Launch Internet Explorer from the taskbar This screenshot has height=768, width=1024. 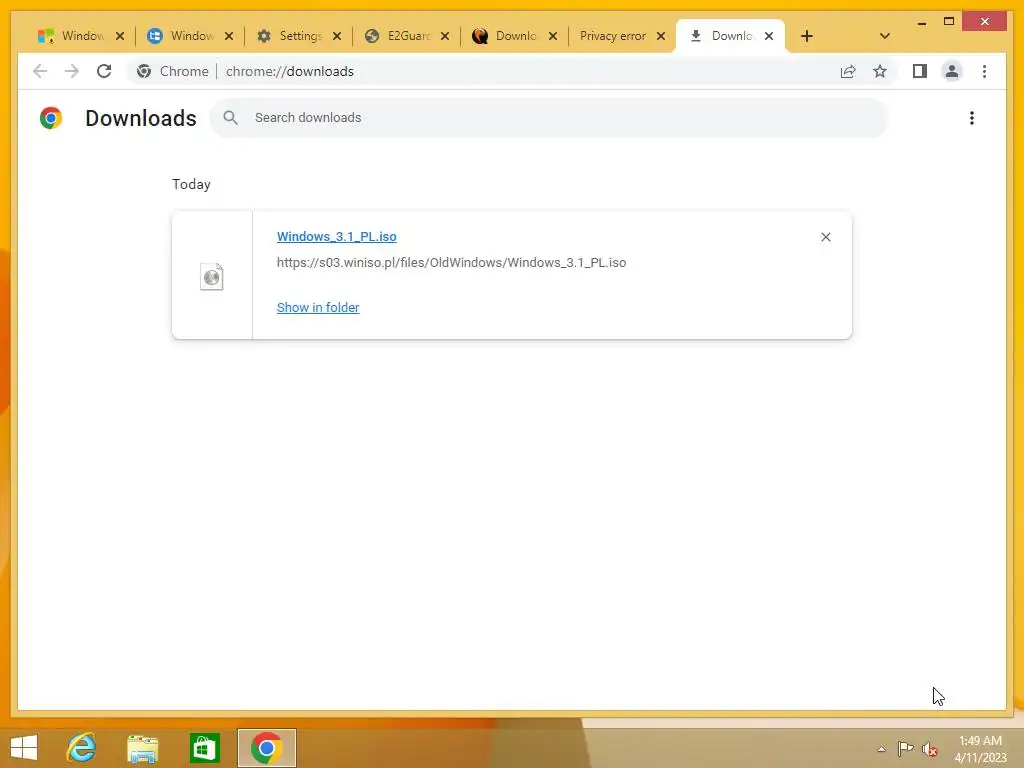(81, 748)
